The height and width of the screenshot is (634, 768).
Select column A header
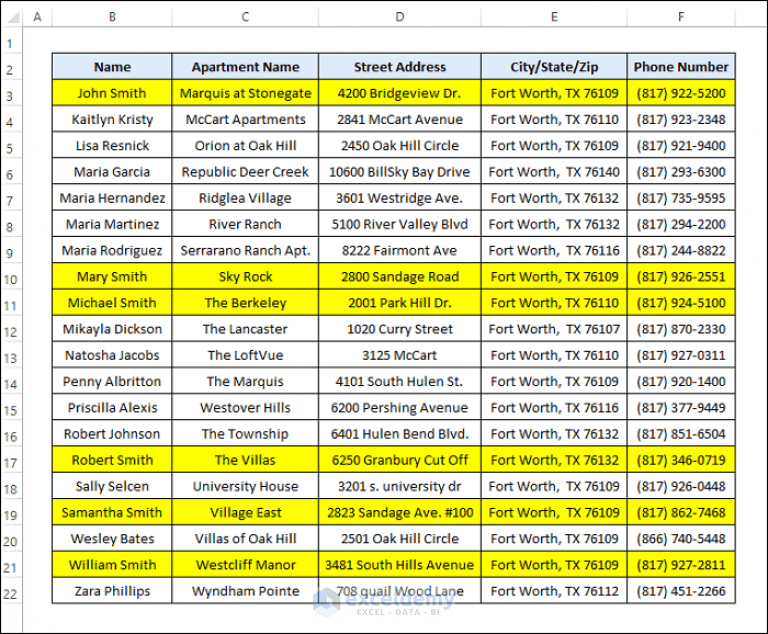click(x=37, y=17)
